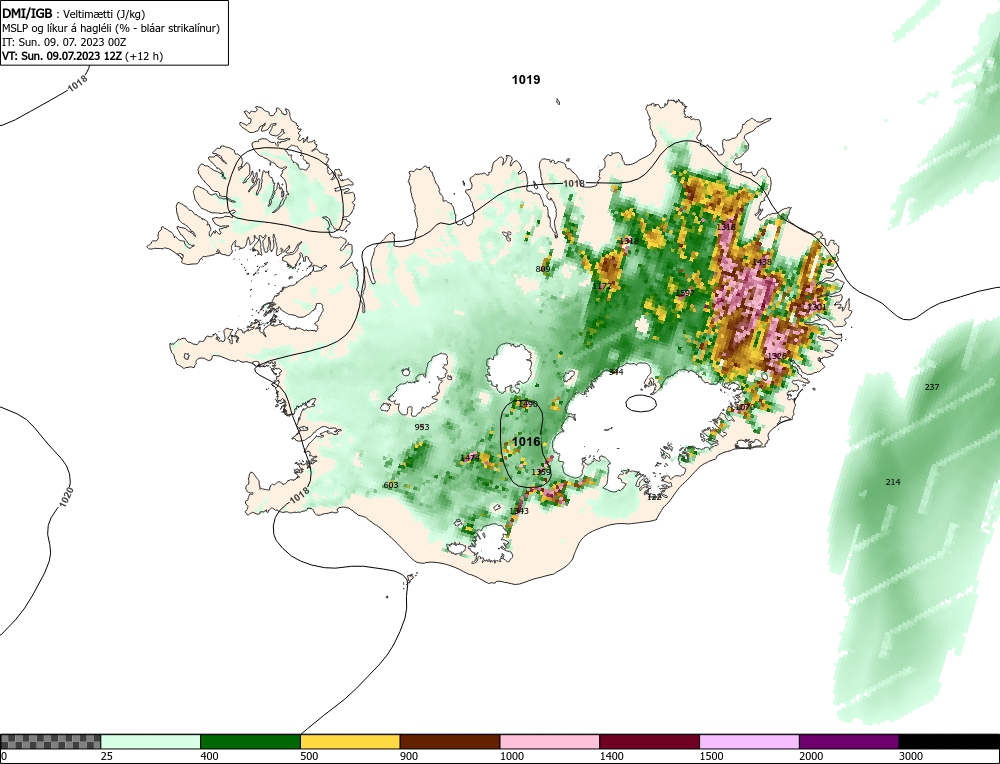This screenshot has width=1000, height=764.
Task: Click the CAPE value 1438
Action: coord(762,262)
